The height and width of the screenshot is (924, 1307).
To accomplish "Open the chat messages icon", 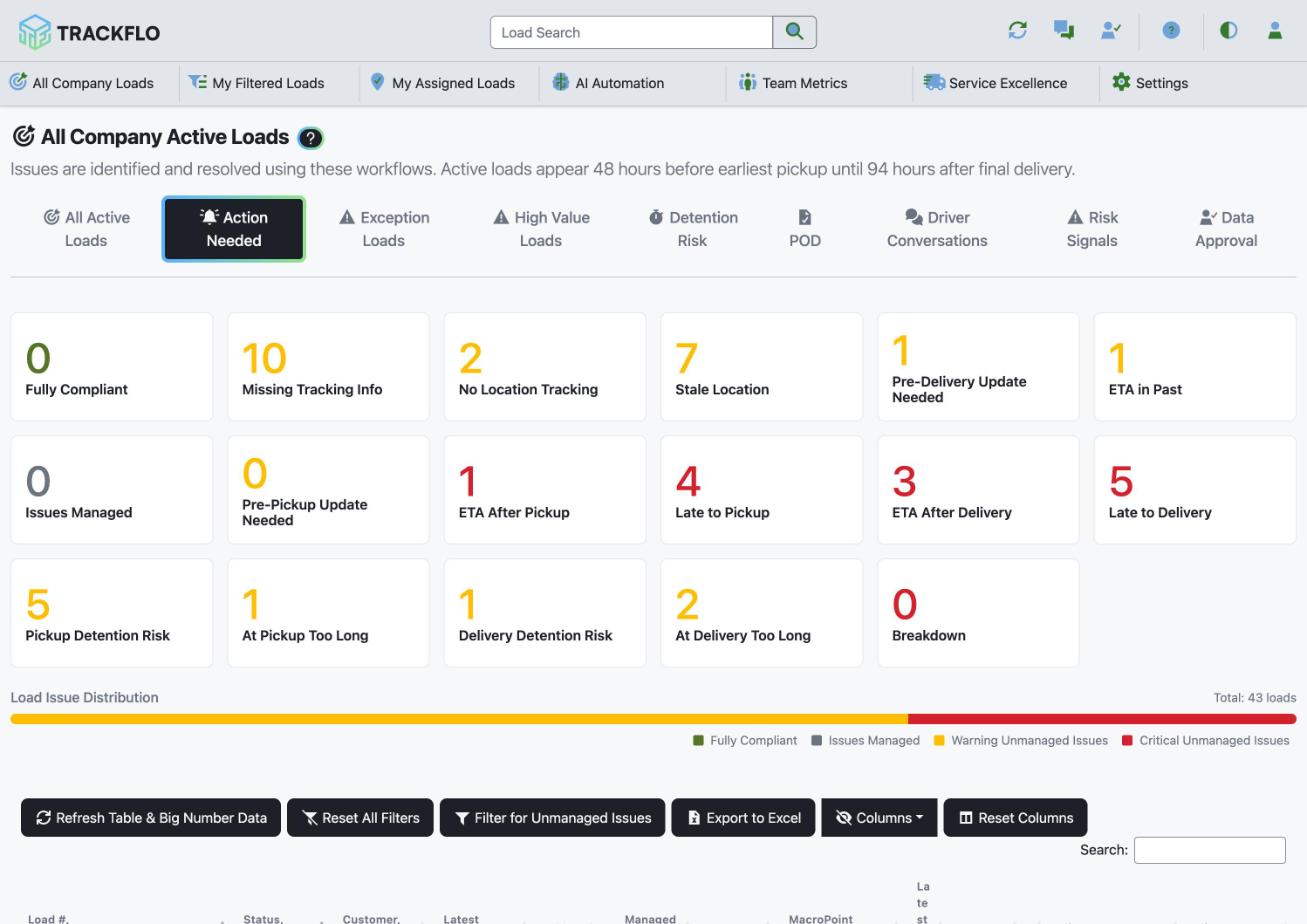I will tap(1064, 31).
